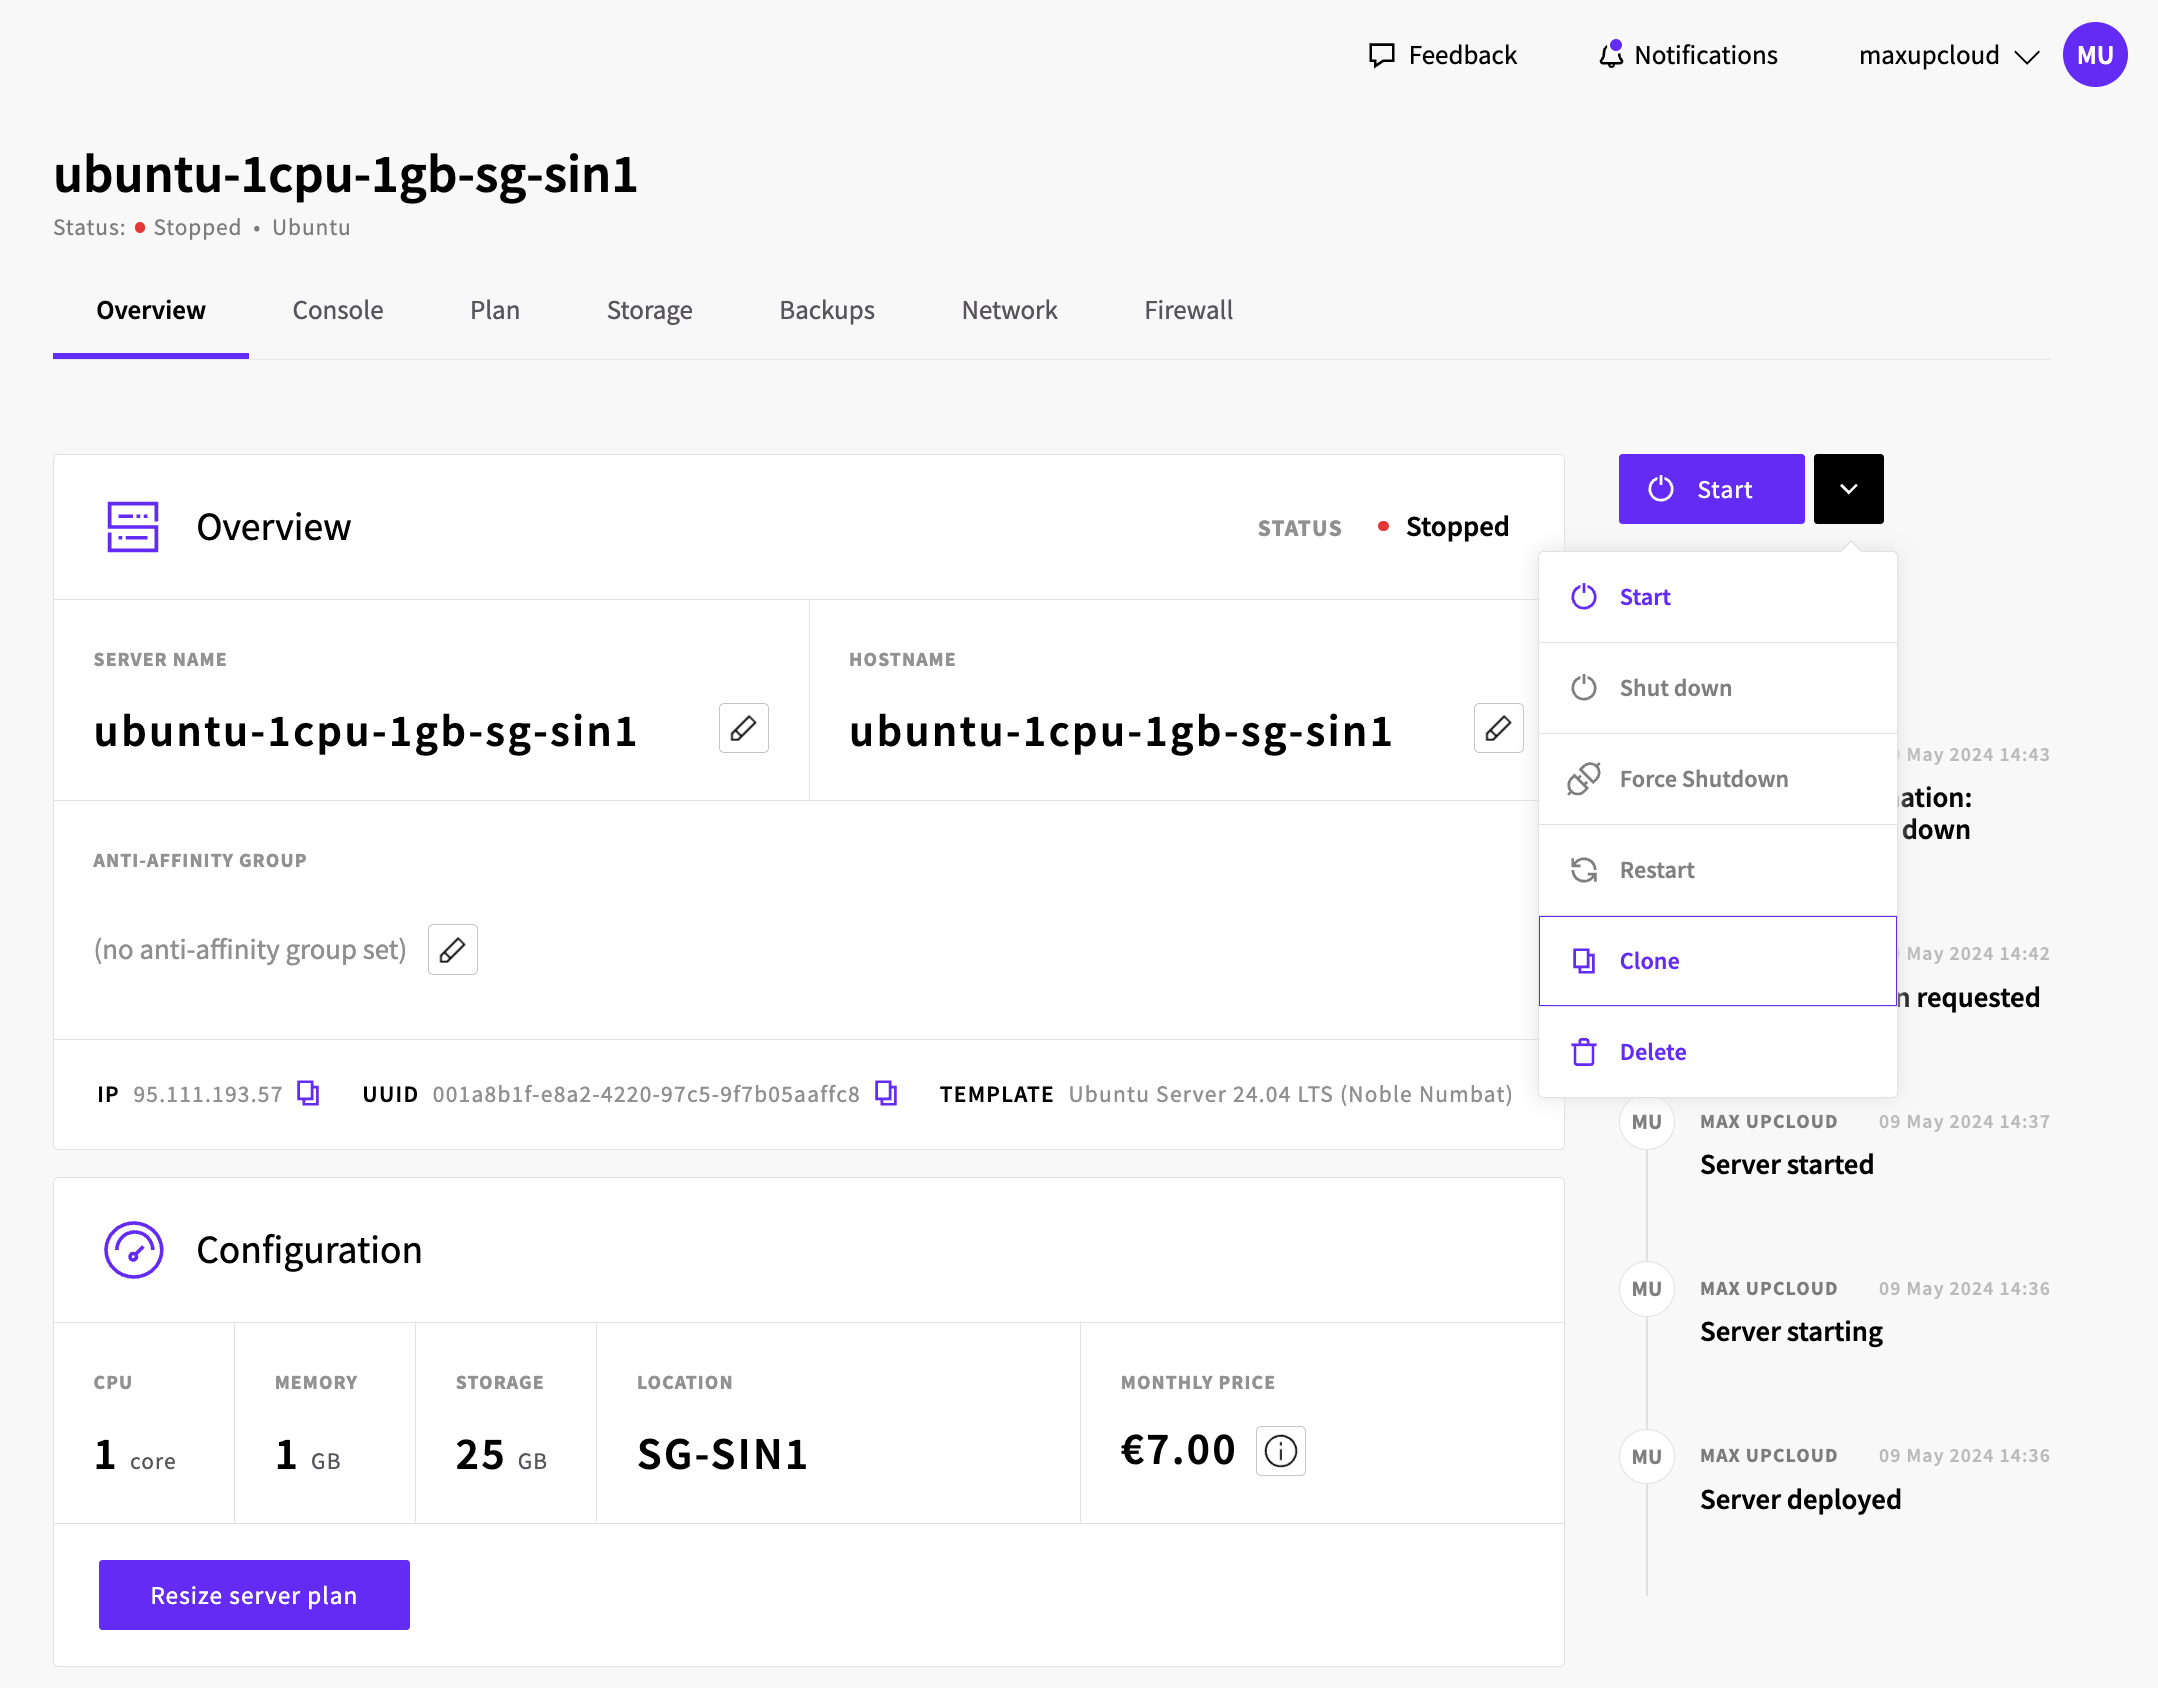
Task: Select Shut down in the menu
Action: (x=1717, y=688)
